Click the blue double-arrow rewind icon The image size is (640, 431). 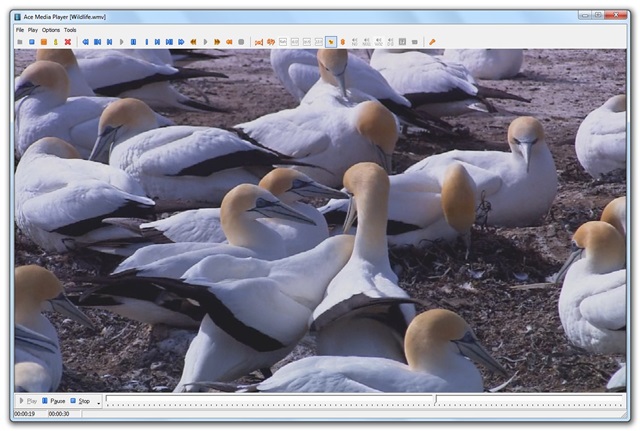click(86, 42)
